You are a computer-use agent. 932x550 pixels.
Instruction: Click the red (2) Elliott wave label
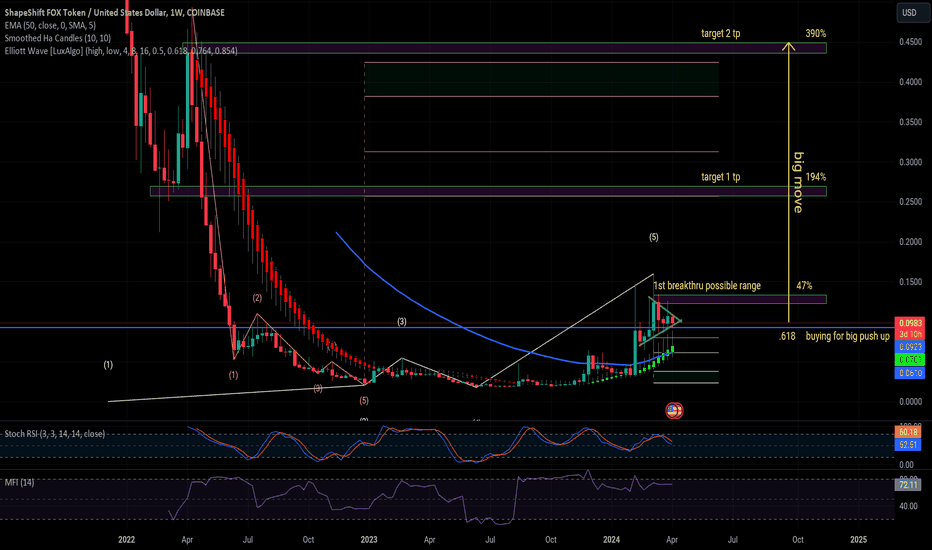click(x=257, y=298)
